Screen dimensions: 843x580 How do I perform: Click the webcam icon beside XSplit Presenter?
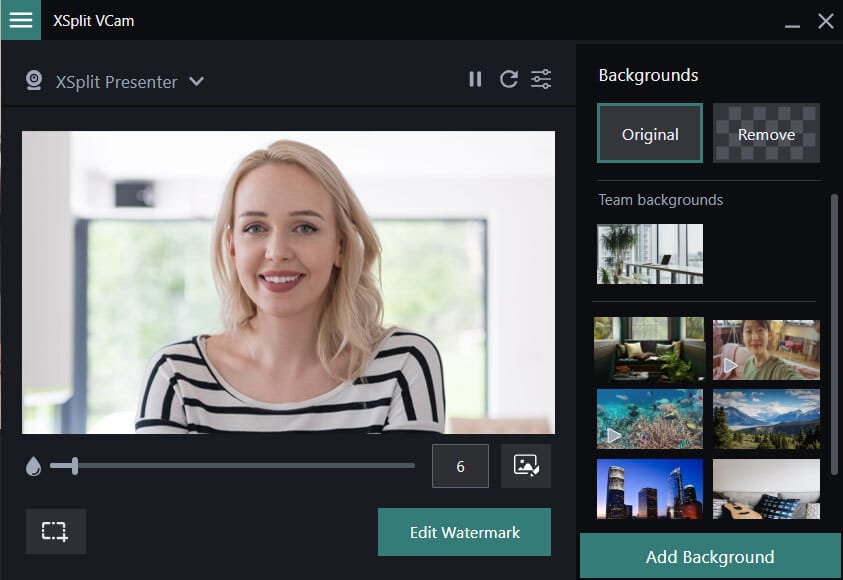click(34, 81)
